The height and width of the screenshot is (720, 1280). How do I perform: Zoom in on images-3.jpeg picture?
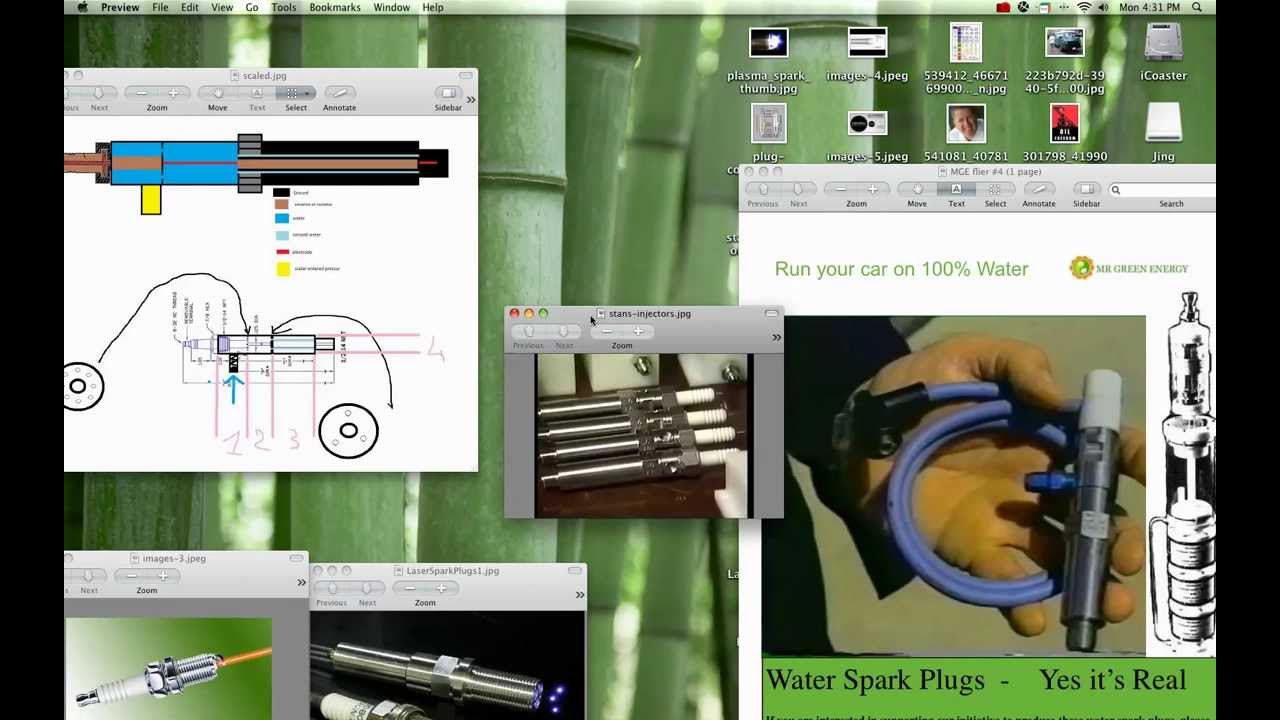coord(162,576)
